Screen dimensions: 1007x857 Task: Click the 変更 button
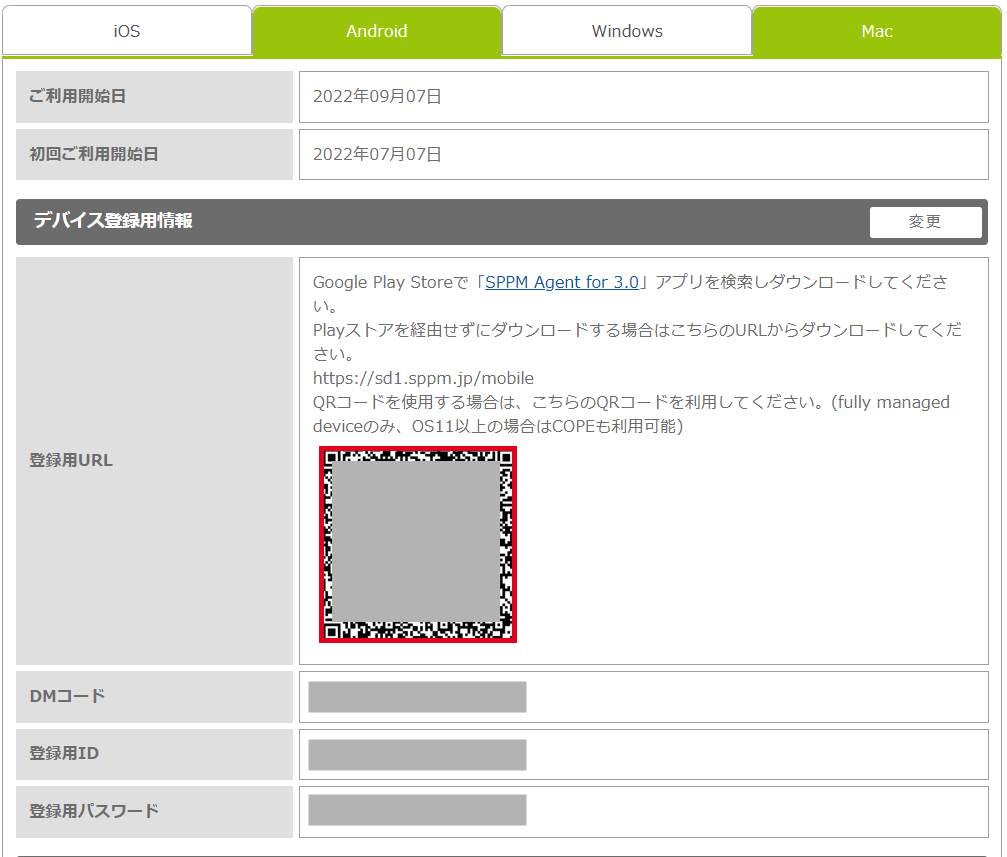coord(925,222)
